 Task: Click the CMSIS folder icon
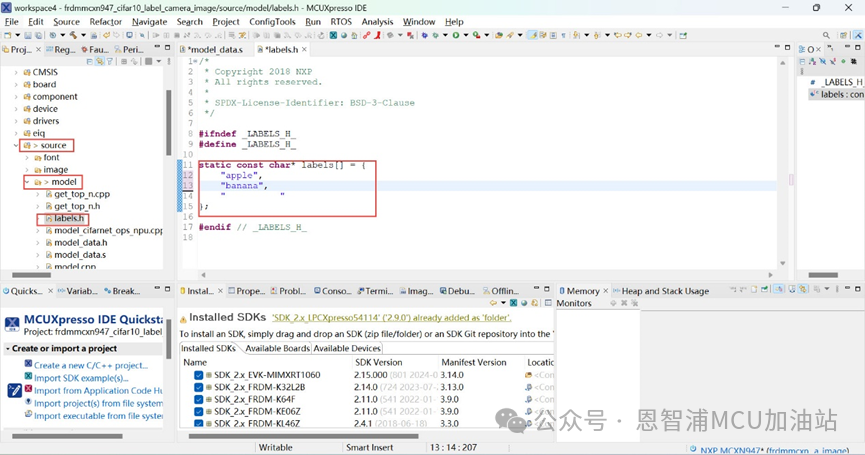pos(25,73)
